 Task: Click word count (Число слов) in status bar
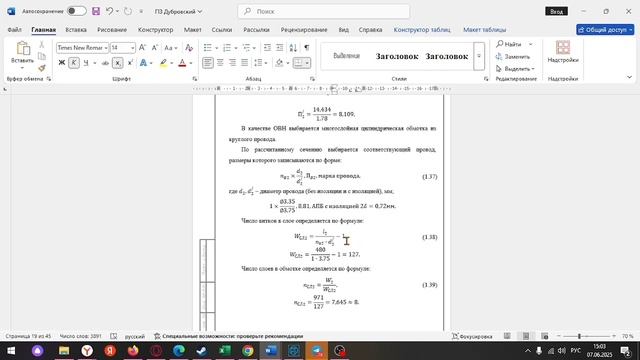(x=80, y=336)
